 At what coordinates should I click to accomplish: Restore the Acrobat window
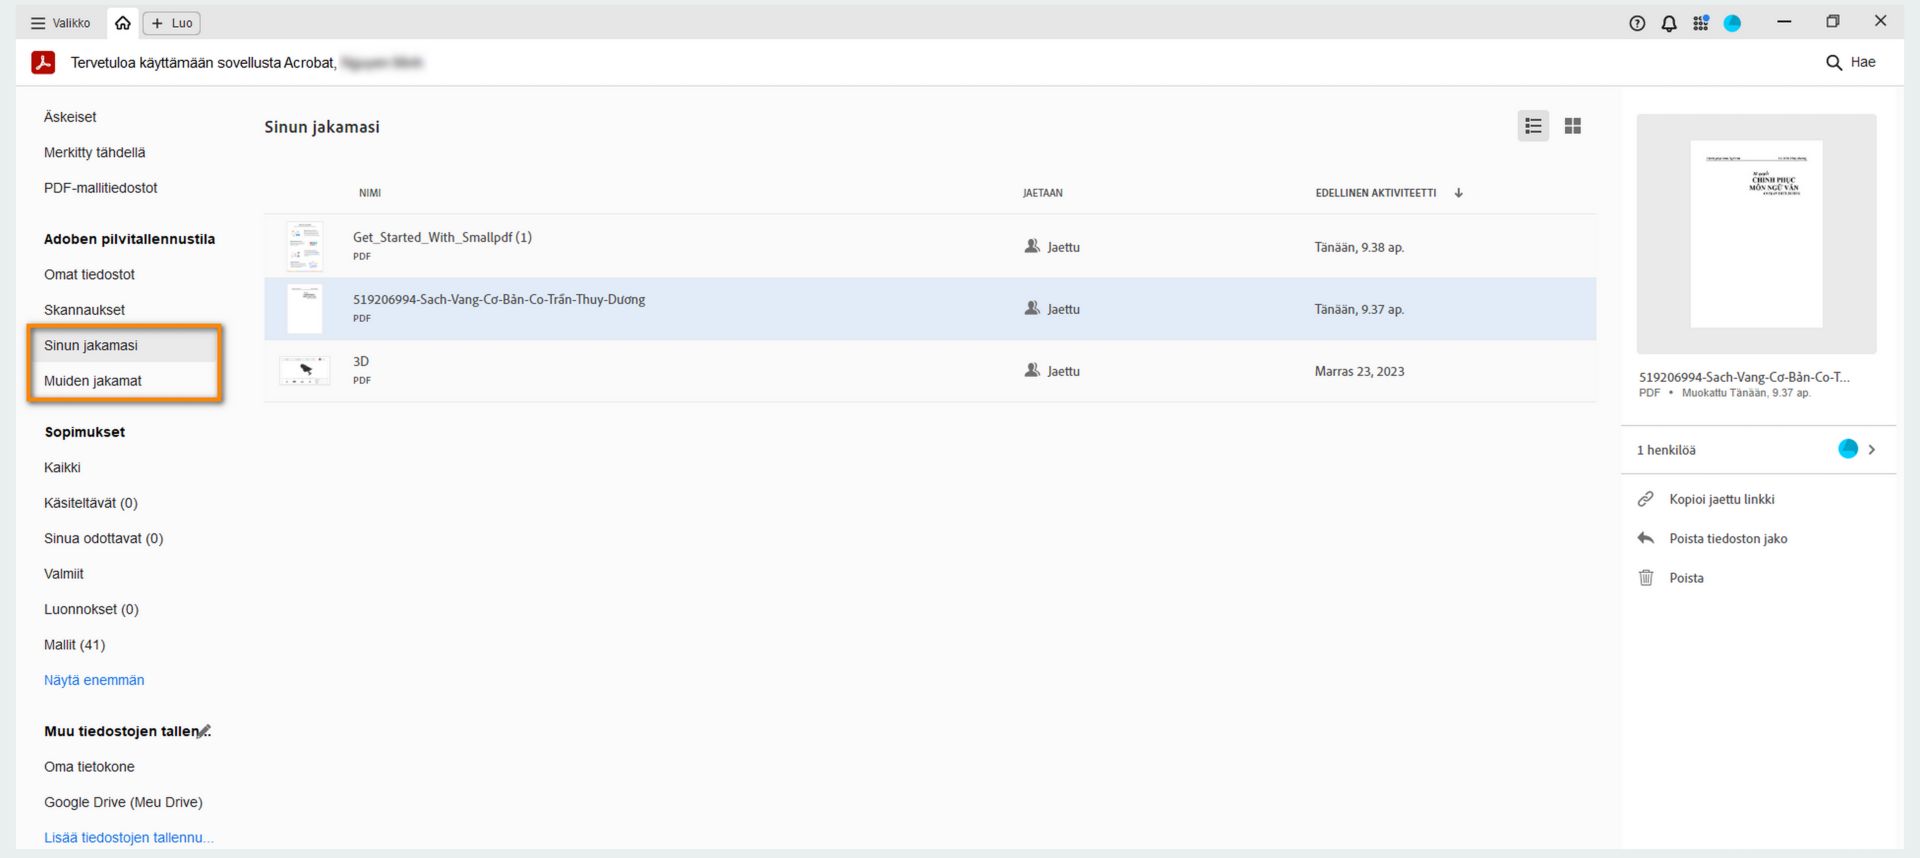point(1832,21)
